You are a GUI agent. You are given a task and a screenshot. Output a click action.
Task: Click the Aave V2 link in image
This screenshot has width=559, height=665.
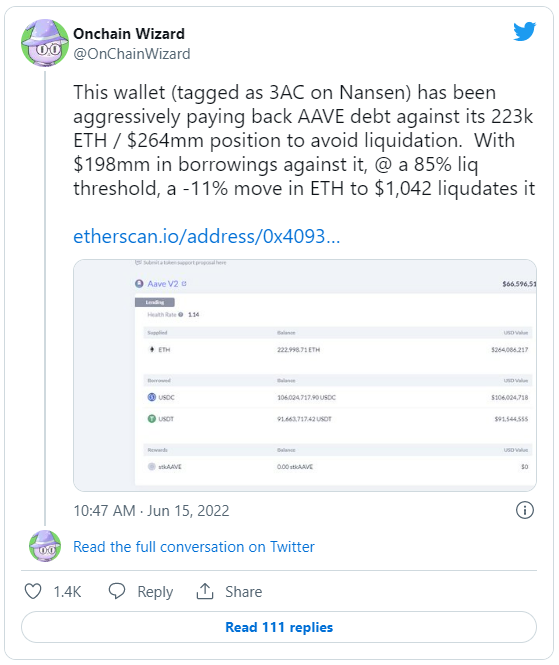[163, 284]
